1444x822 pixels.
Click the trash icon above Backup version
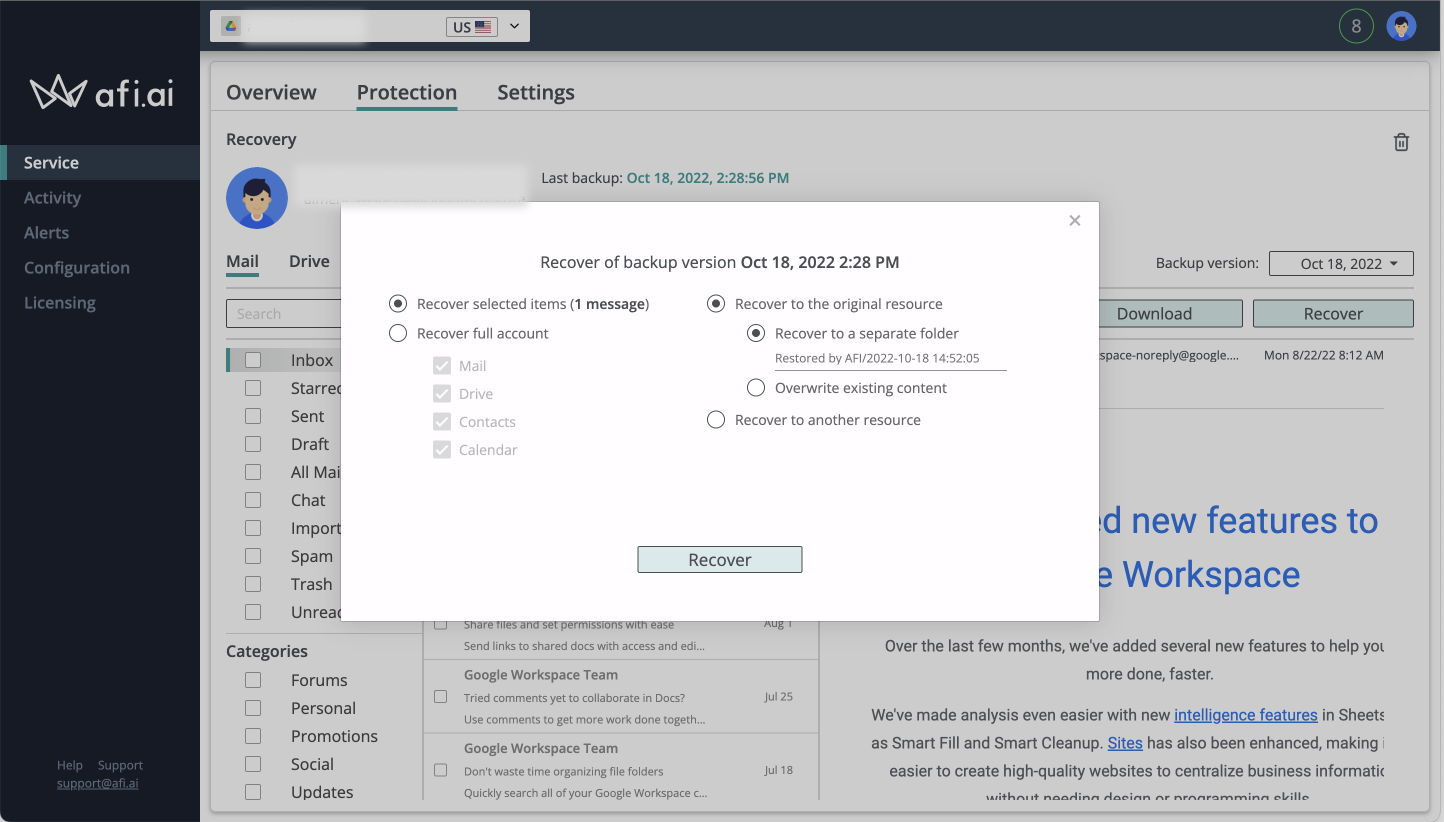[x=1401, y=142]
